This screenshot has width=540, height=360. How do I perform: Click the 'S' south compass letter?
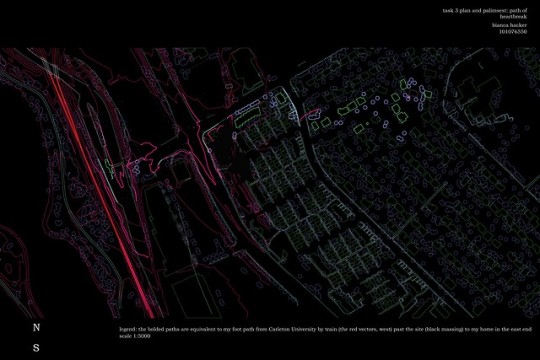pyautogui.click(x=36, y=348)
